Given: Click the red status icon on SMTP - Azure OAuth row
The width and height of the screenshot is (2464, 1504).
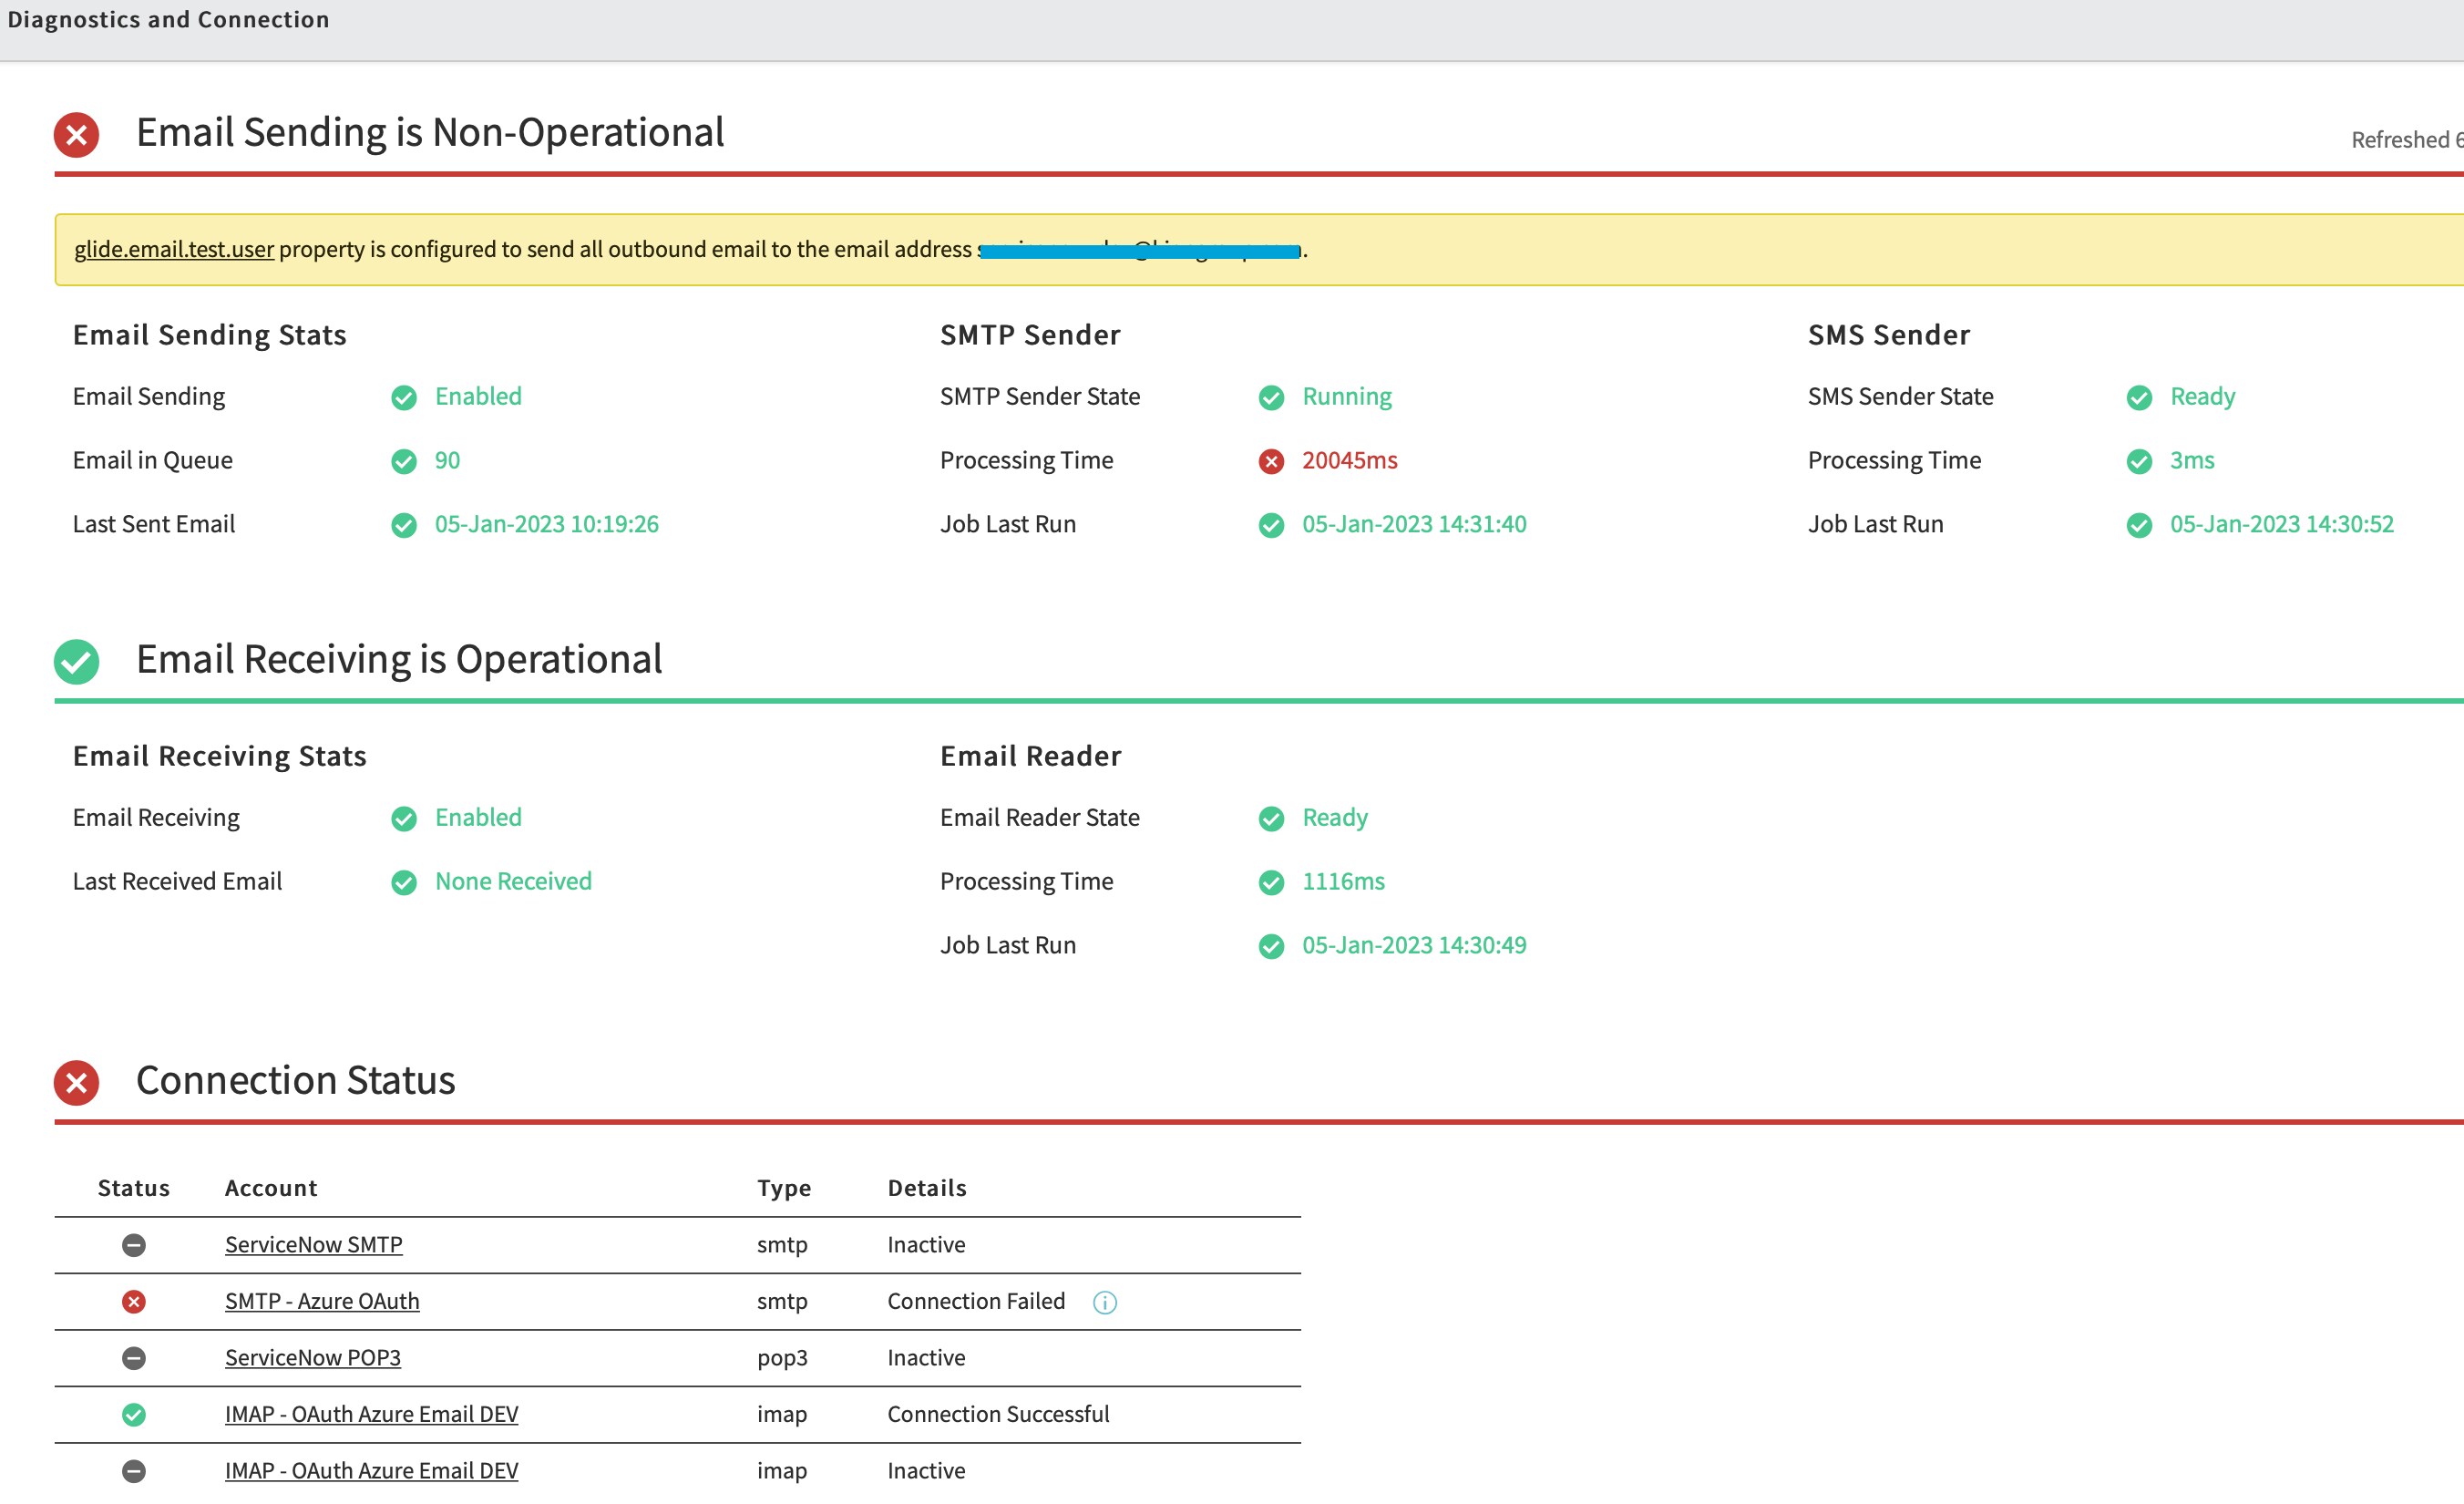Looking at the screenshot, I should tap(134, 1301).
